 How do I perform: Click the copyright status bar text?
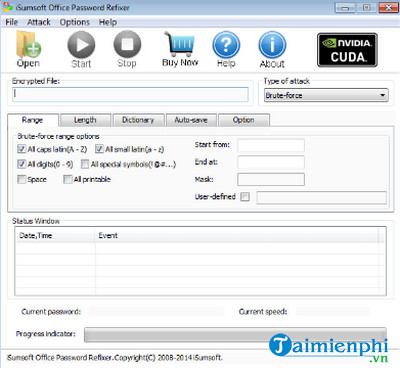(114, 358)
